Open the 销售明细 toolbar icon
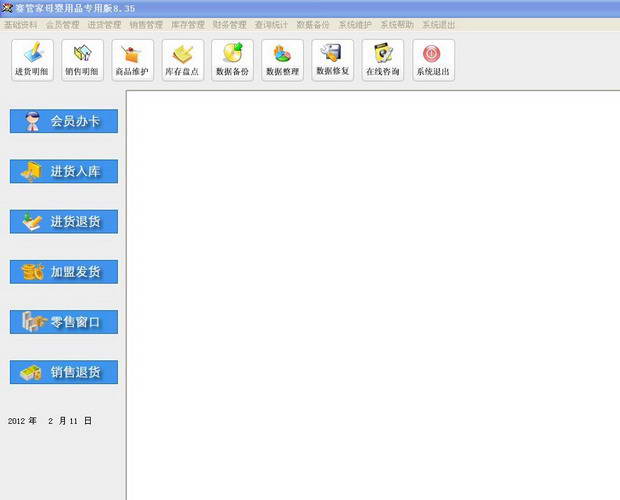 point(82,60)
